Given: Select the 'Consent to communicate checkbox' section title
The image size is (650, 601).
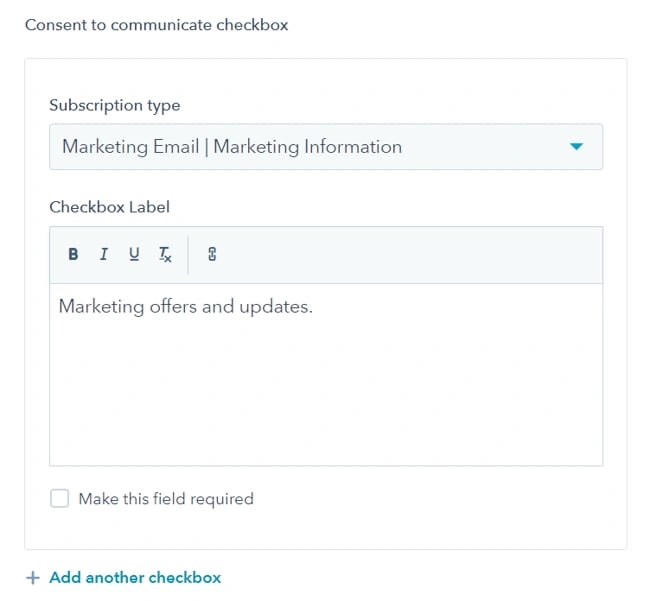Looking at the screenshot, I should [x=156, y=25].
